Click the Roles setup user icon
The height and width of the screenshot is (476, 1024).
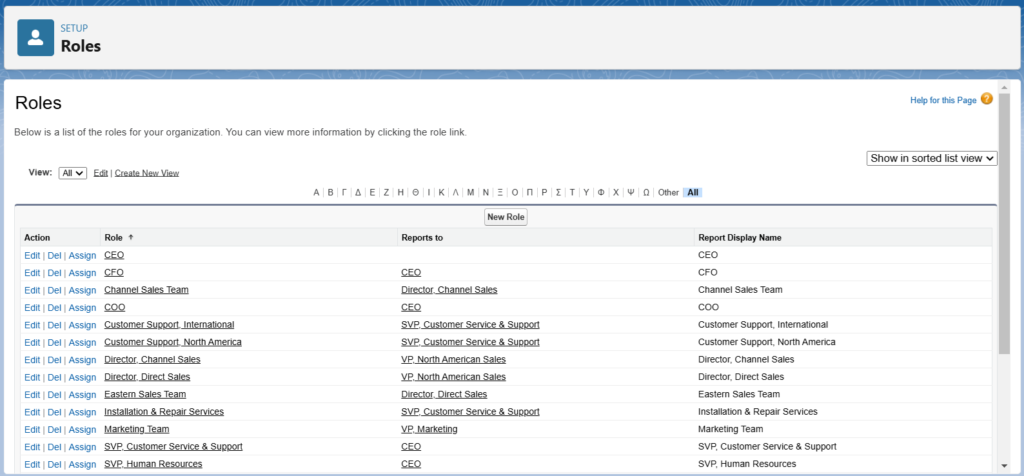click(x=36, y=37)
